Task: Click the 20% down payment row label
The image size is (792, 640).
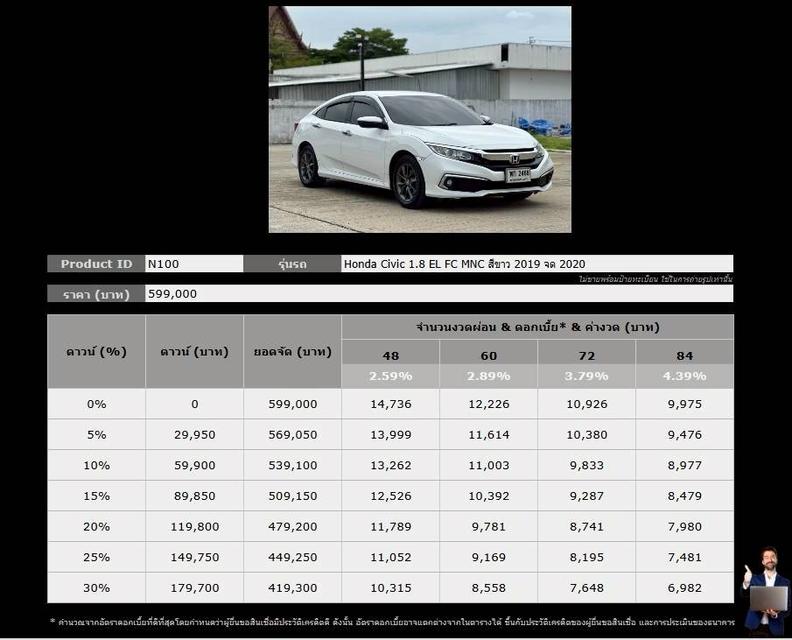Action: point(96,526)
